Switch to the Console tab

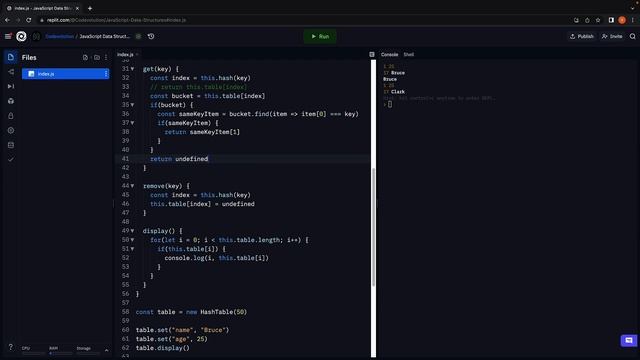click(389, 54)
